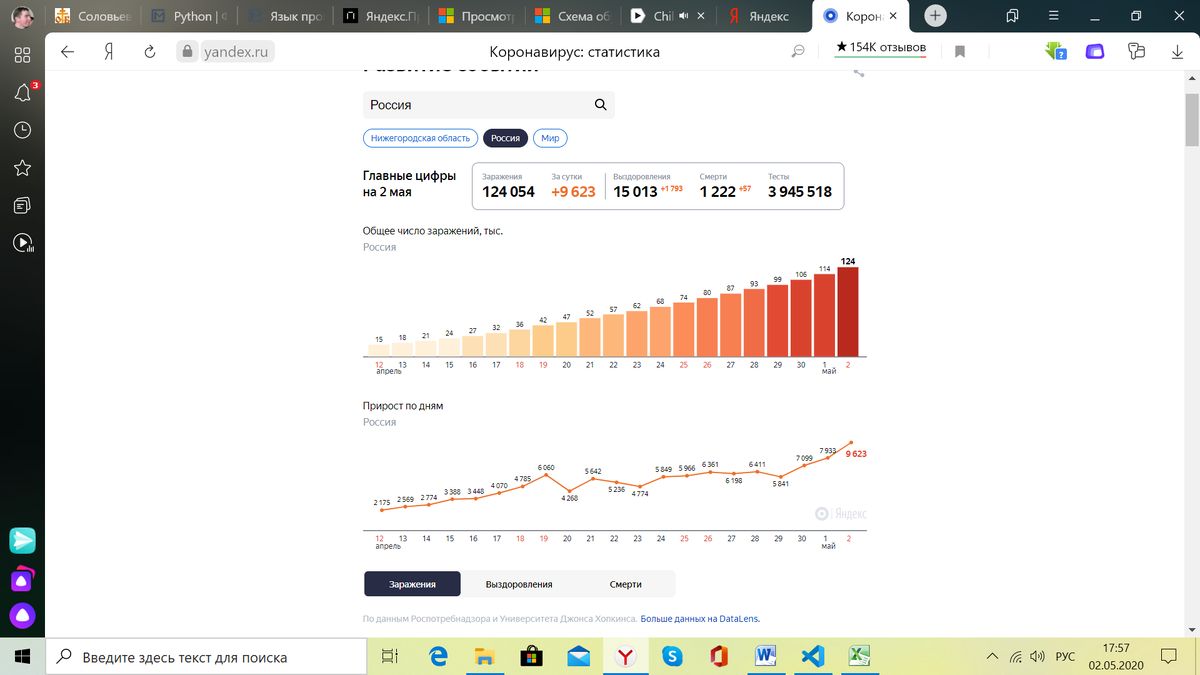
Task: Switch to the Соловьев tab
Action: tap(92, 16)
